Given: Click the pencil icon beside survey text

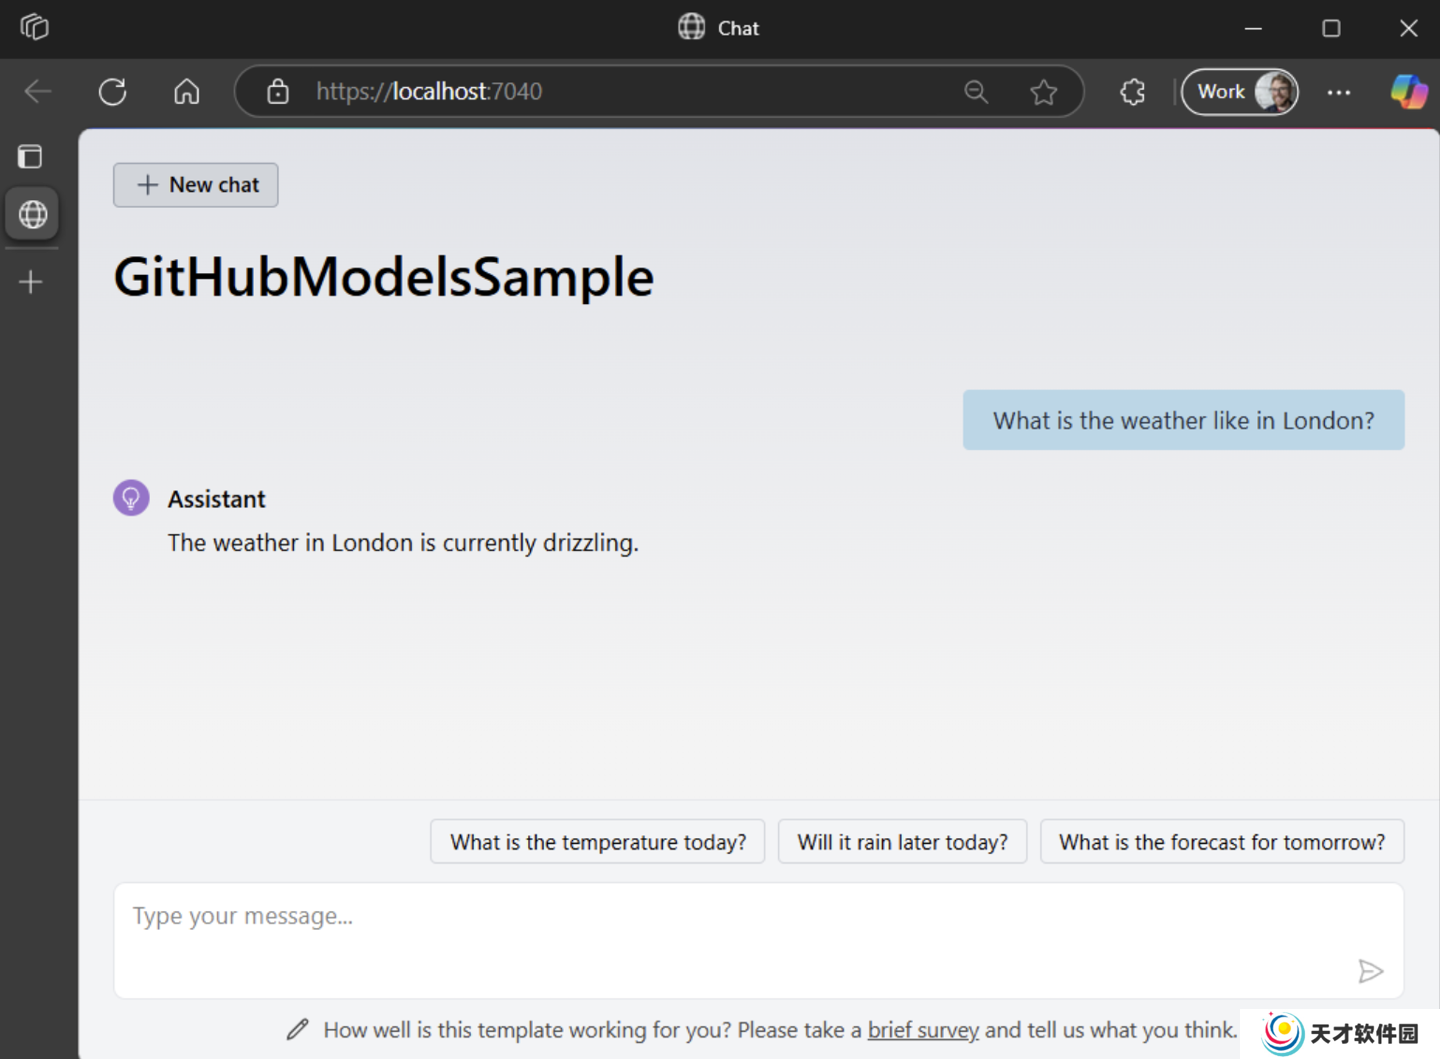Looking at the screenshot, I should [x=298, y=1029].
